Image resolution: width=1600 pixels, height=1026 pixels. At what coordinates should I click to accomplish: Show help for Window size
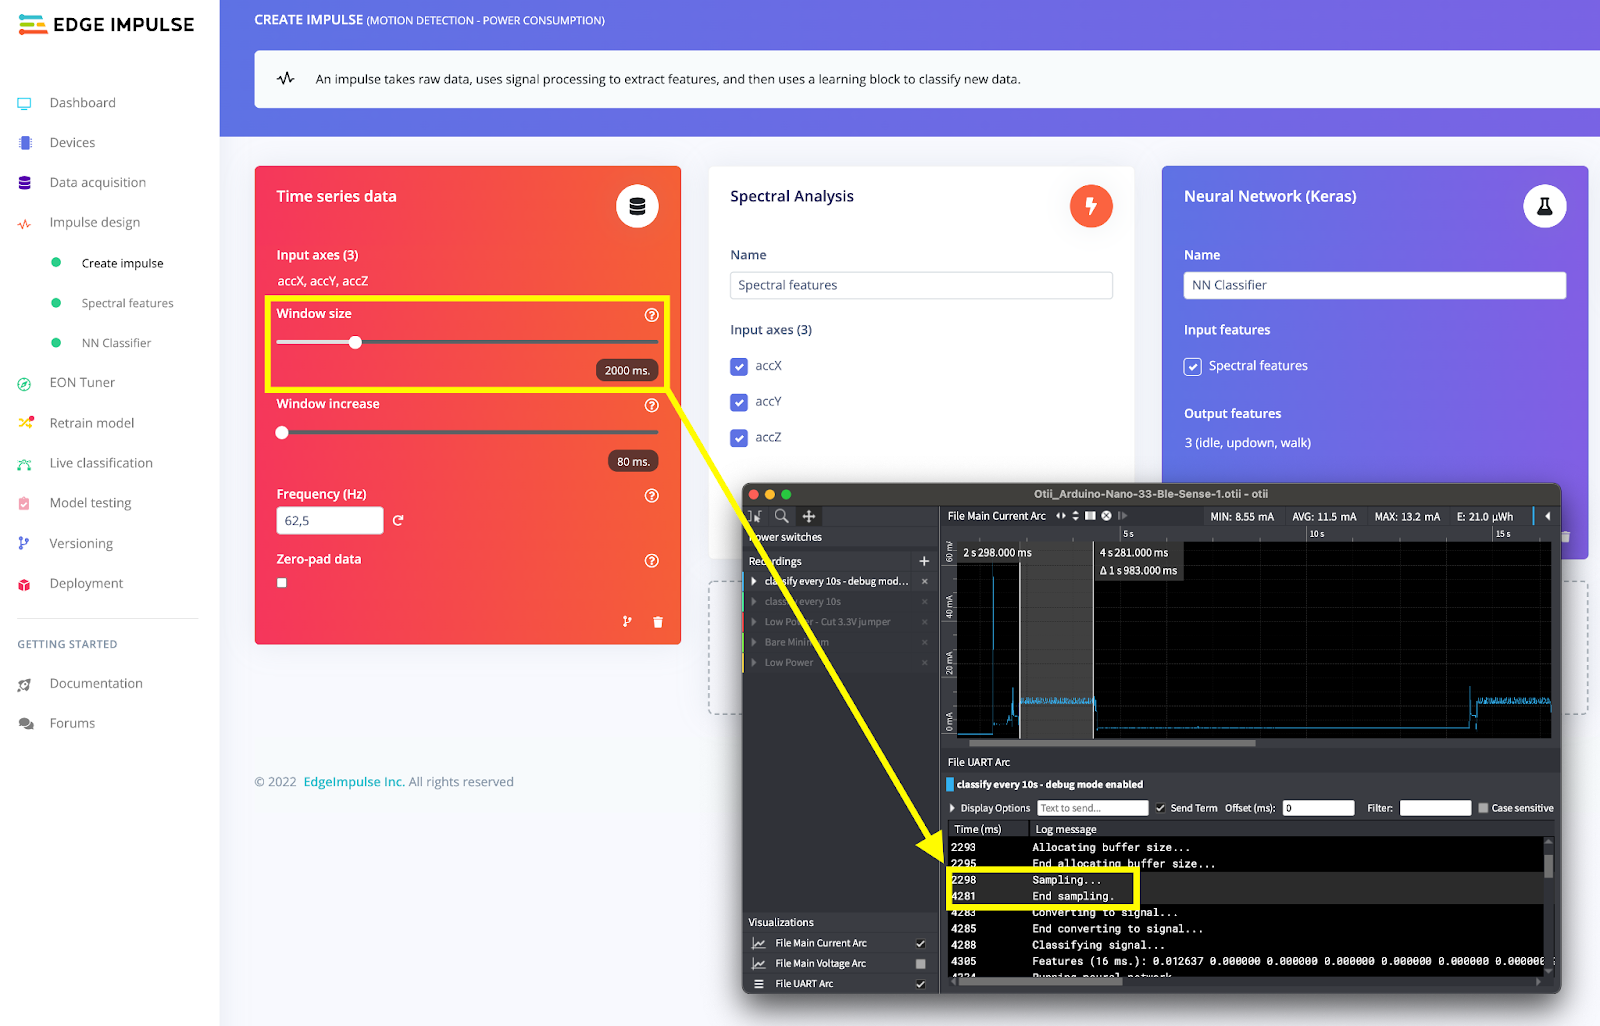click(x=652, y=315)
